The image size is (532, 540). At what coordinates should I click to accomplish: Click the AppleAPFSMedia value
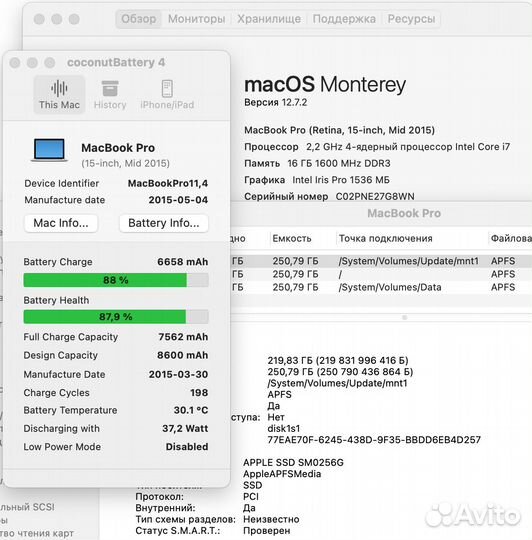(x=282, y=474)
